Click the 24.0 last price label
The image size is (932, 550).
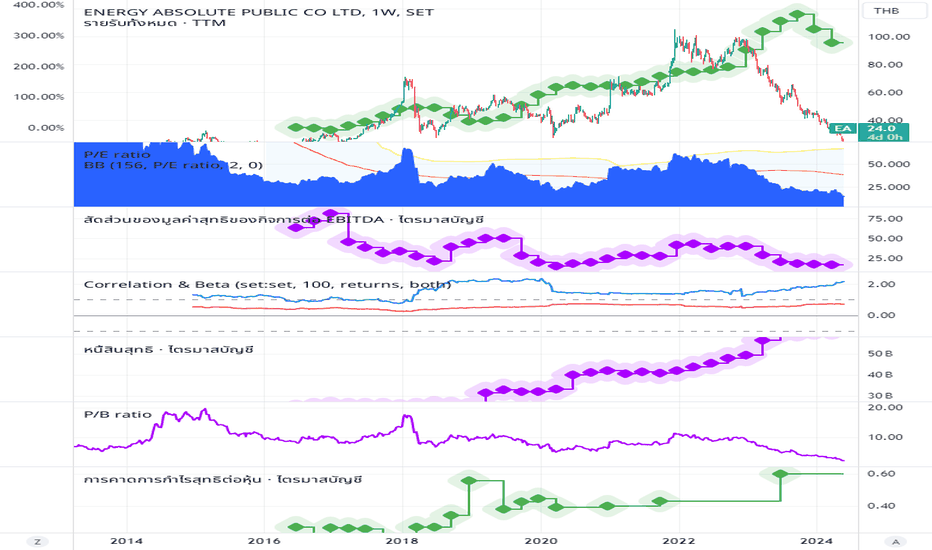881,128
